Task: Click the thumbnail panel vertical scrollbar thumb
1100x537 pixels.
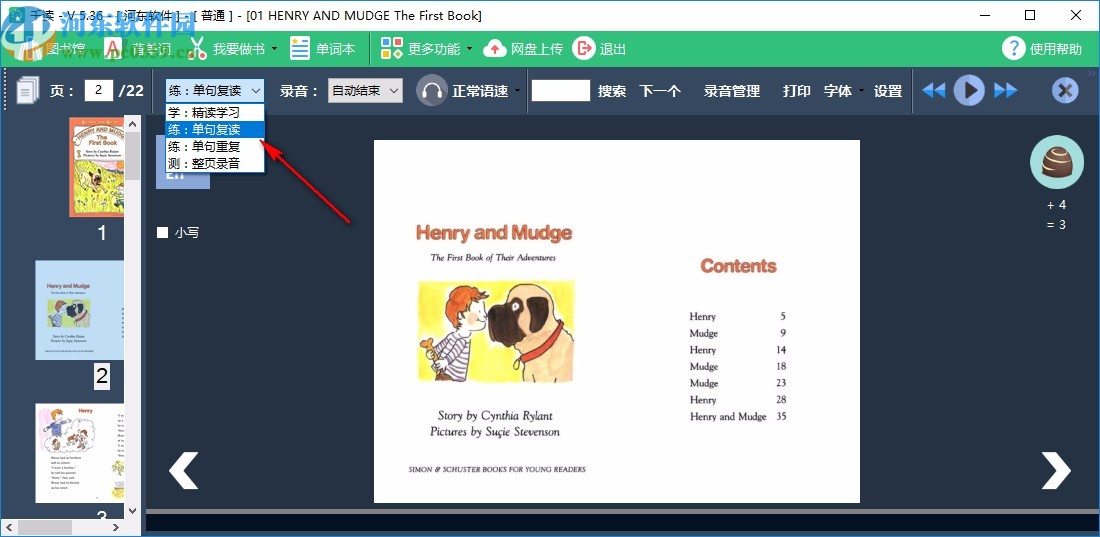Action: [133, 154]
